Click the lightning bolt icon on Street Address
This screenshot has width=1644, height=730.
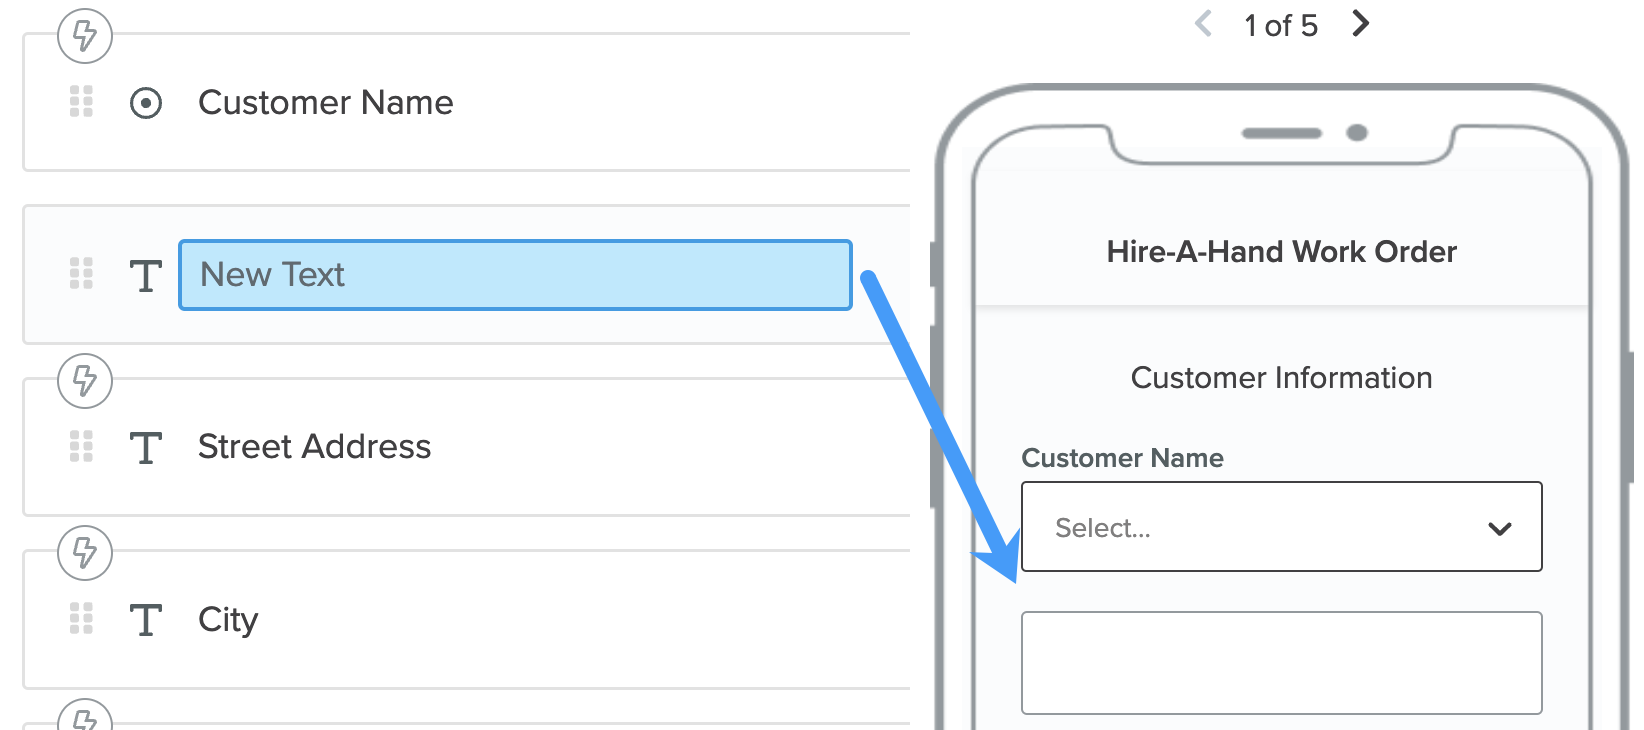point(84,381)
